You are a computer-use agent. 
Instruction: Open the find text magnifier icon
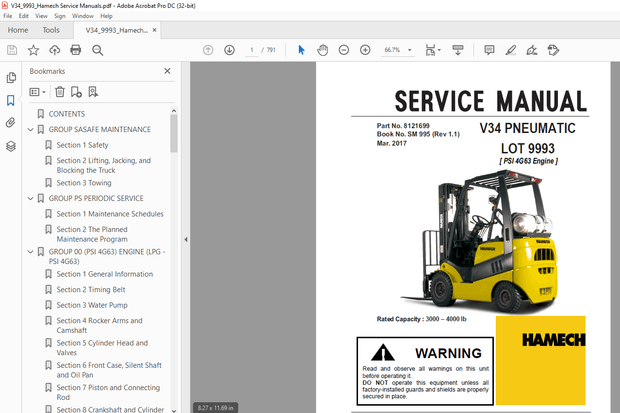pyautogui.click(x=97, y=50)
